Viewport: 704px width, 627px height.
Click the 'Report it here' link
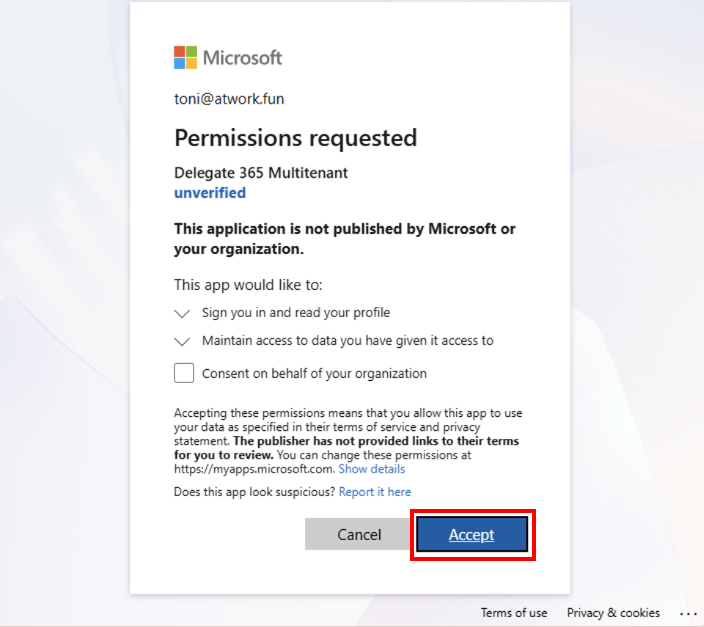pyautogui.click(x=375, y=492)
